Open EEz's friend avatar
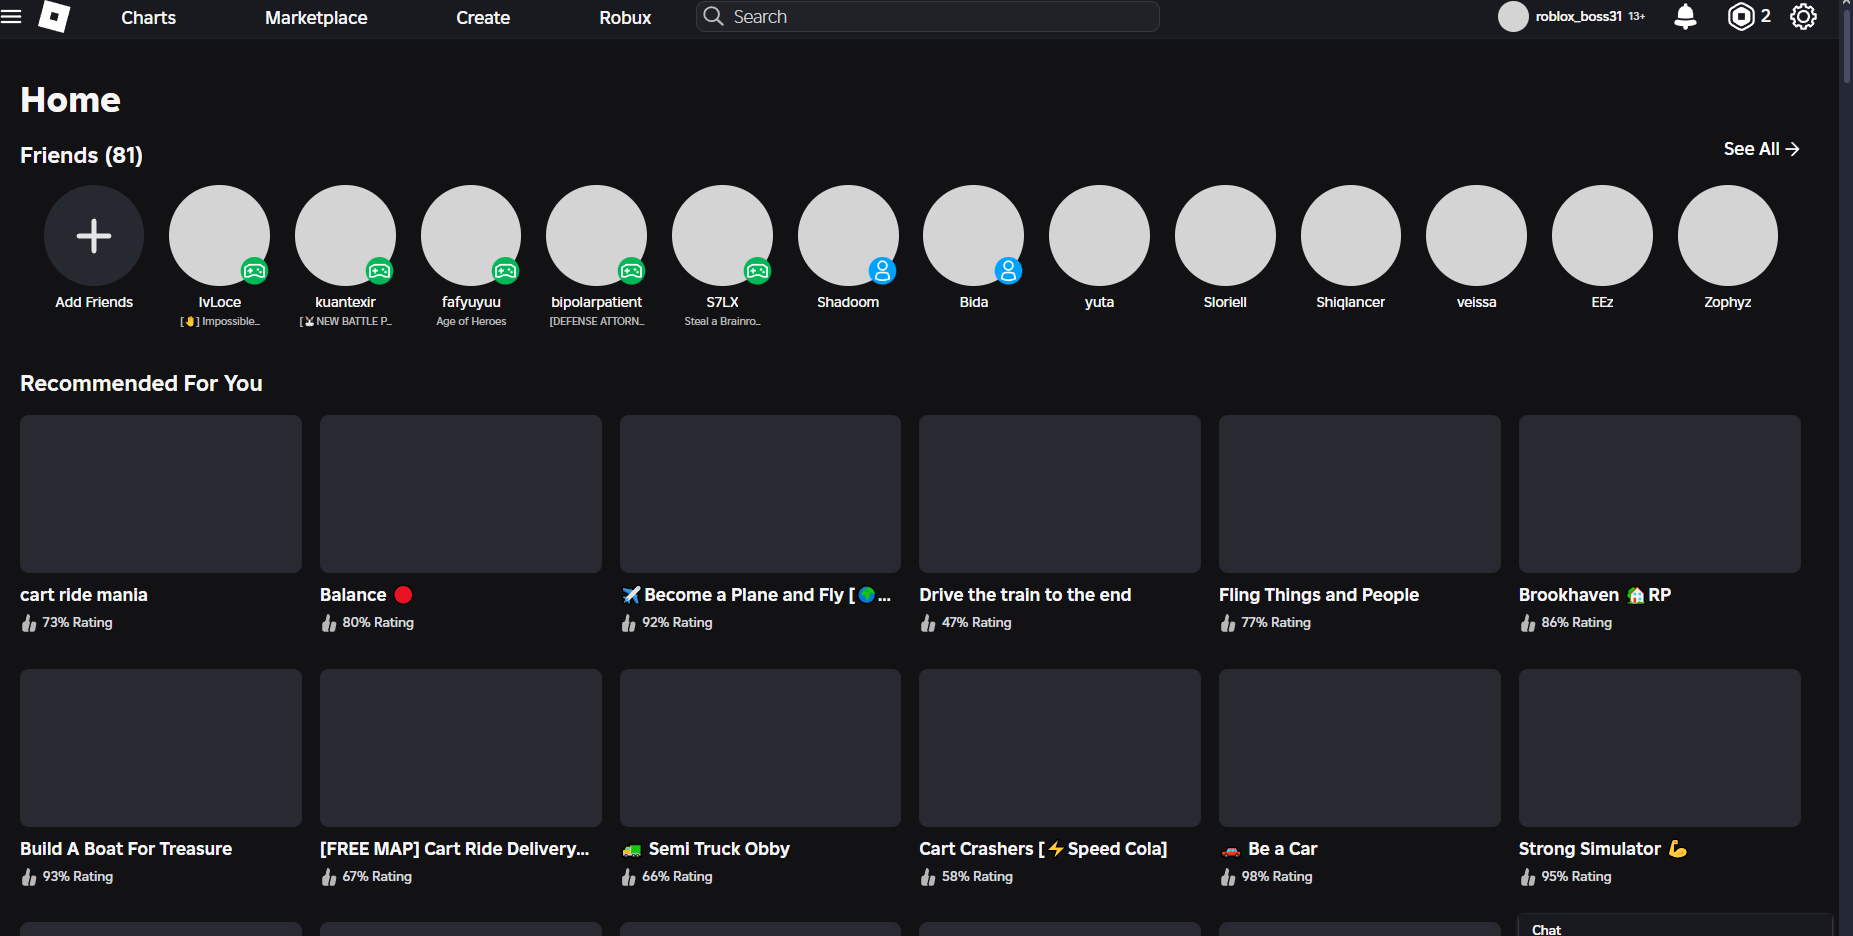This screenshot has width=1853, height=936. [1602, 235]
